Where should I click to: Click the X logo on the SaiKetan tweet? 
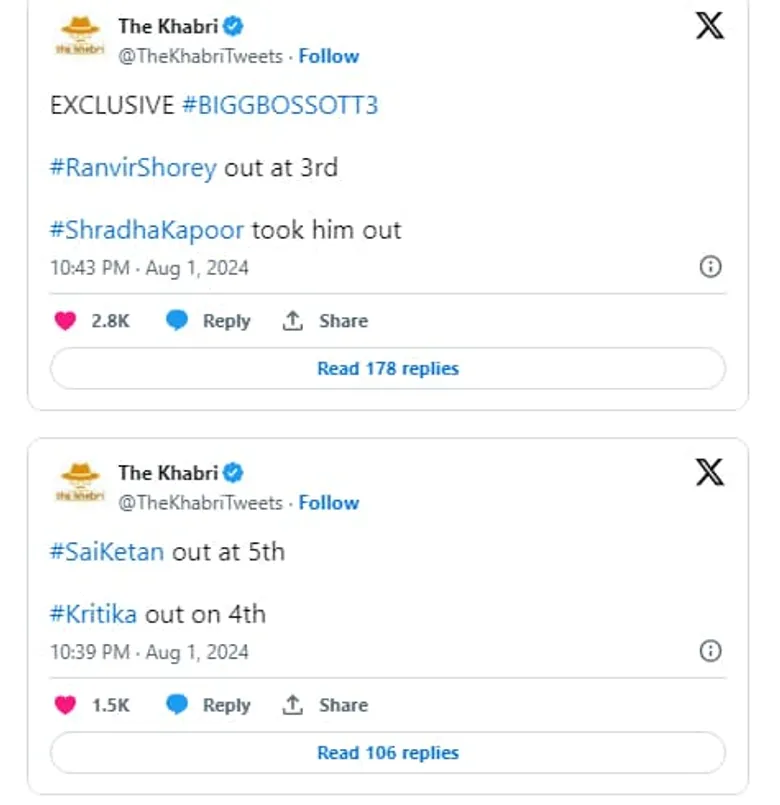[x=709, y=473]
